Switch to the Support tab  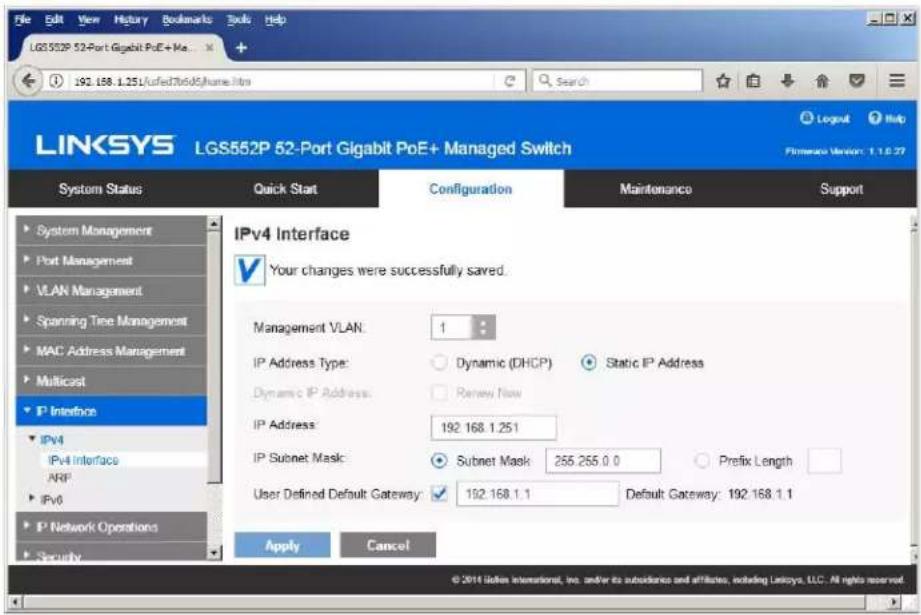click(841, 189)
